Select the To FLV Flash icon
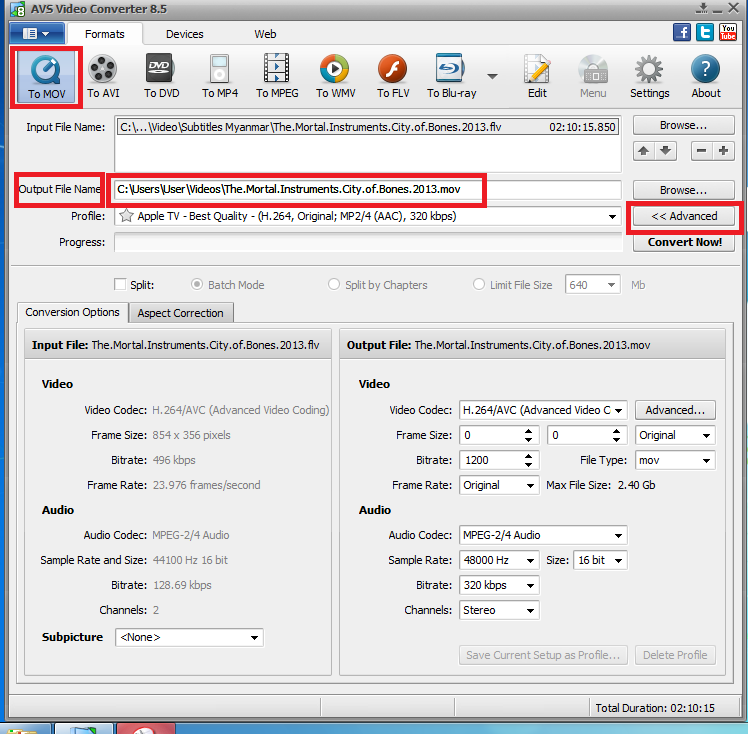Viewport: 748px width, 734px height. pyautogui.click(x=393, y=77)
